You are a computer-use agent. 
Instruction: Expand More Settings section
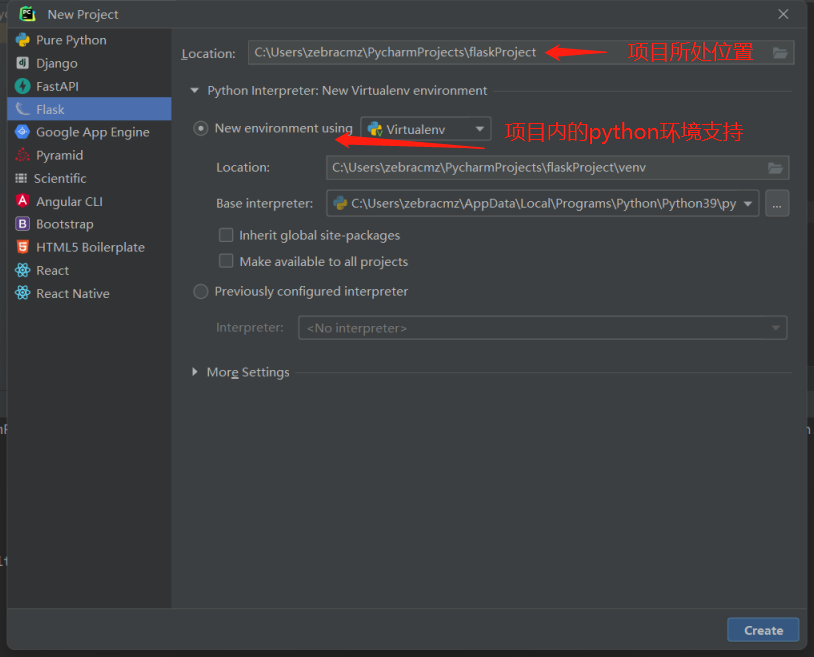click(195, 372)
